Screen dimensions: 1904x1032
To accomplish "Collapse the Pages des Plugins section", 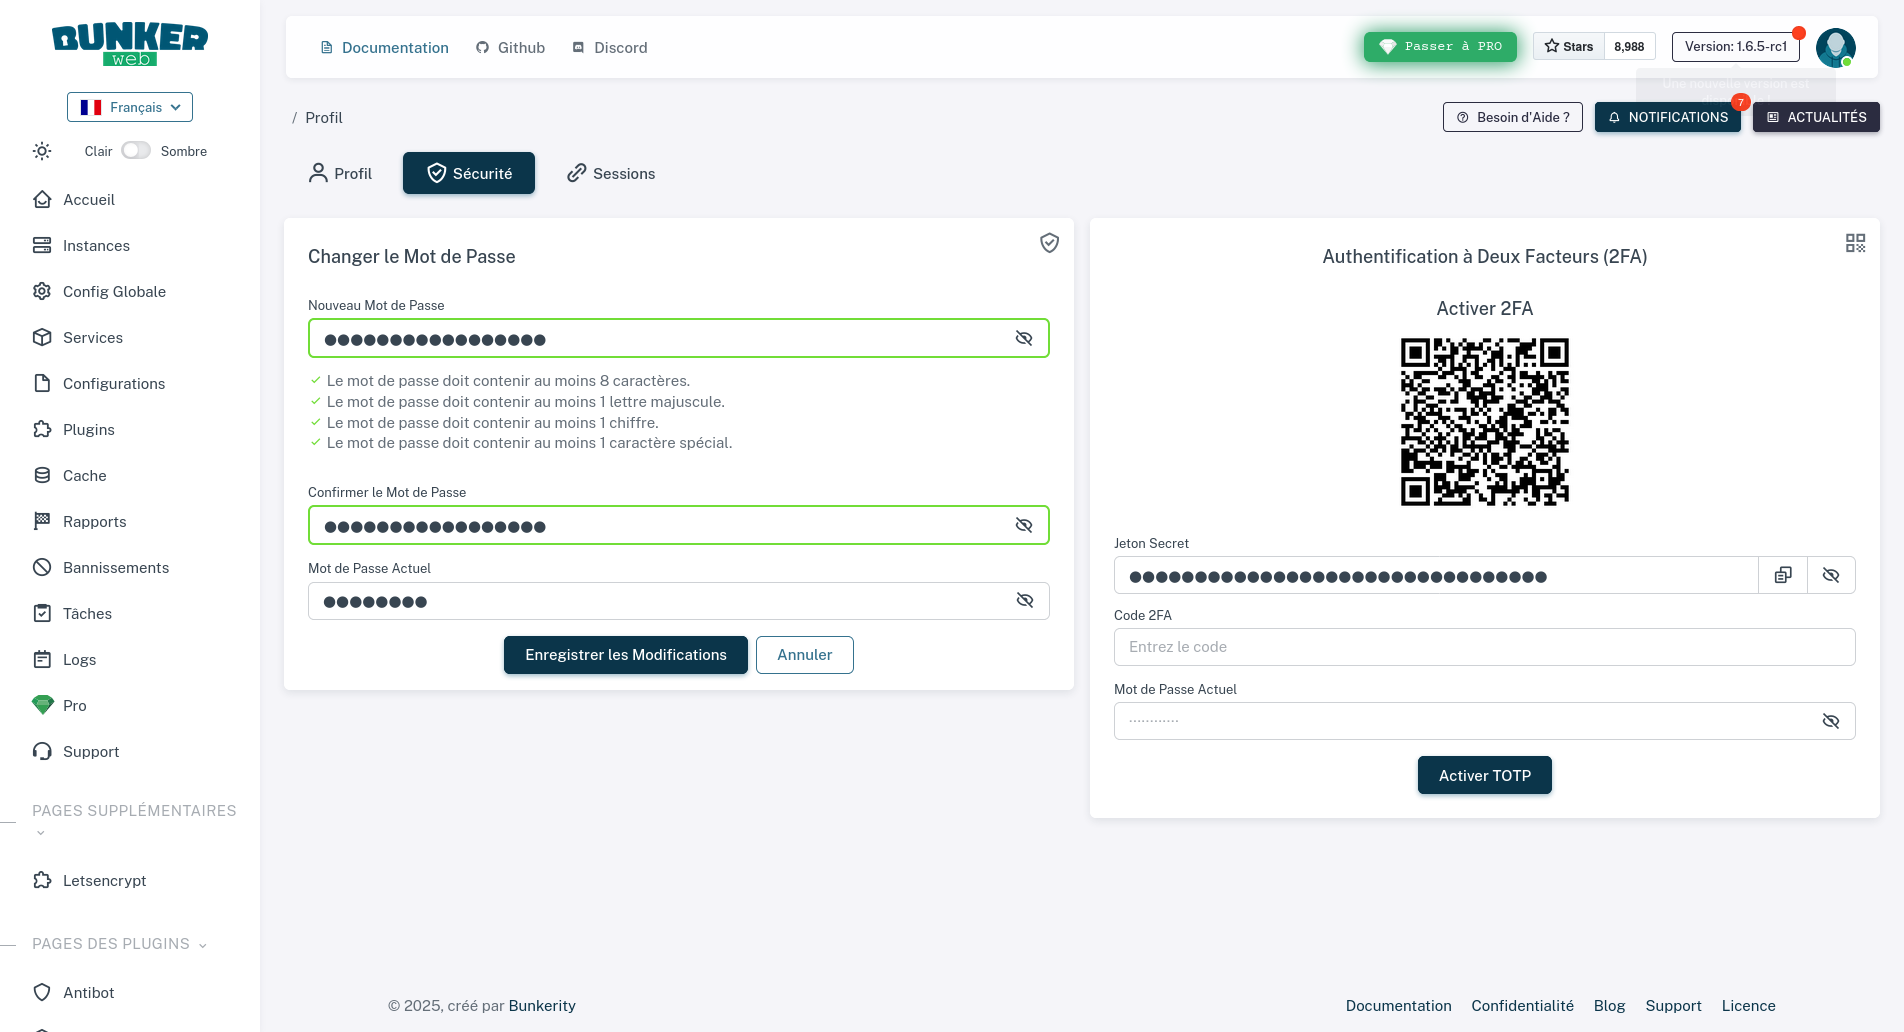I will (203, 945).
